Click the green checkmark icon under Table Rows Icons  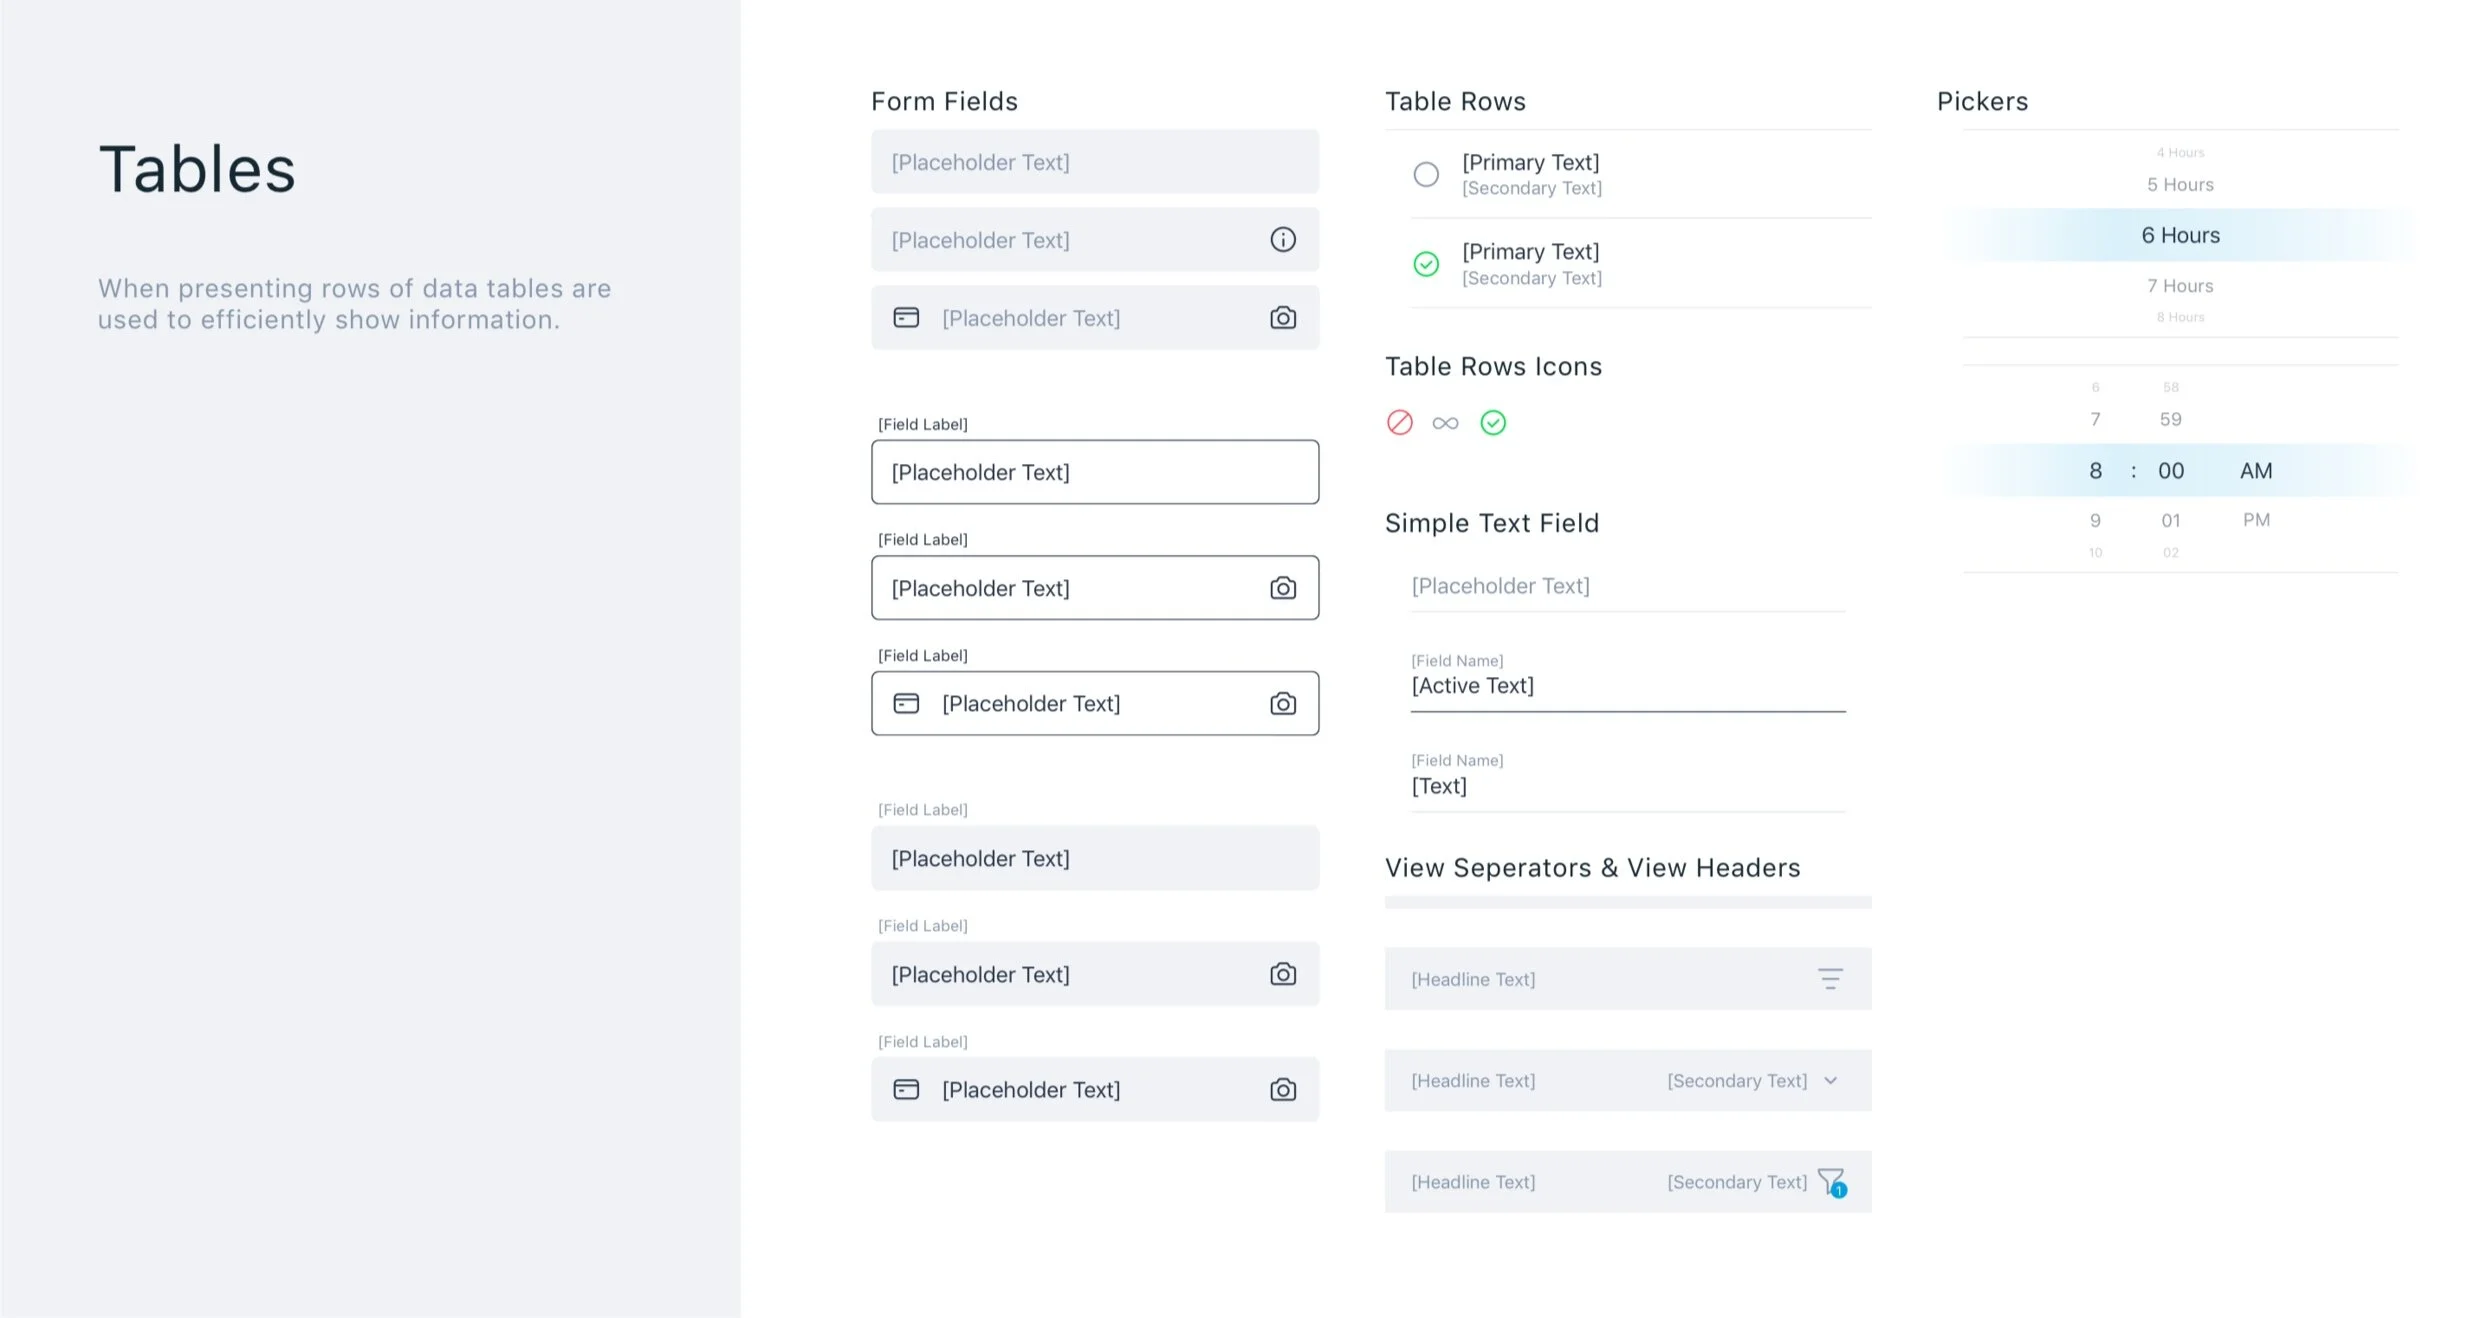tap(1492, 423)
